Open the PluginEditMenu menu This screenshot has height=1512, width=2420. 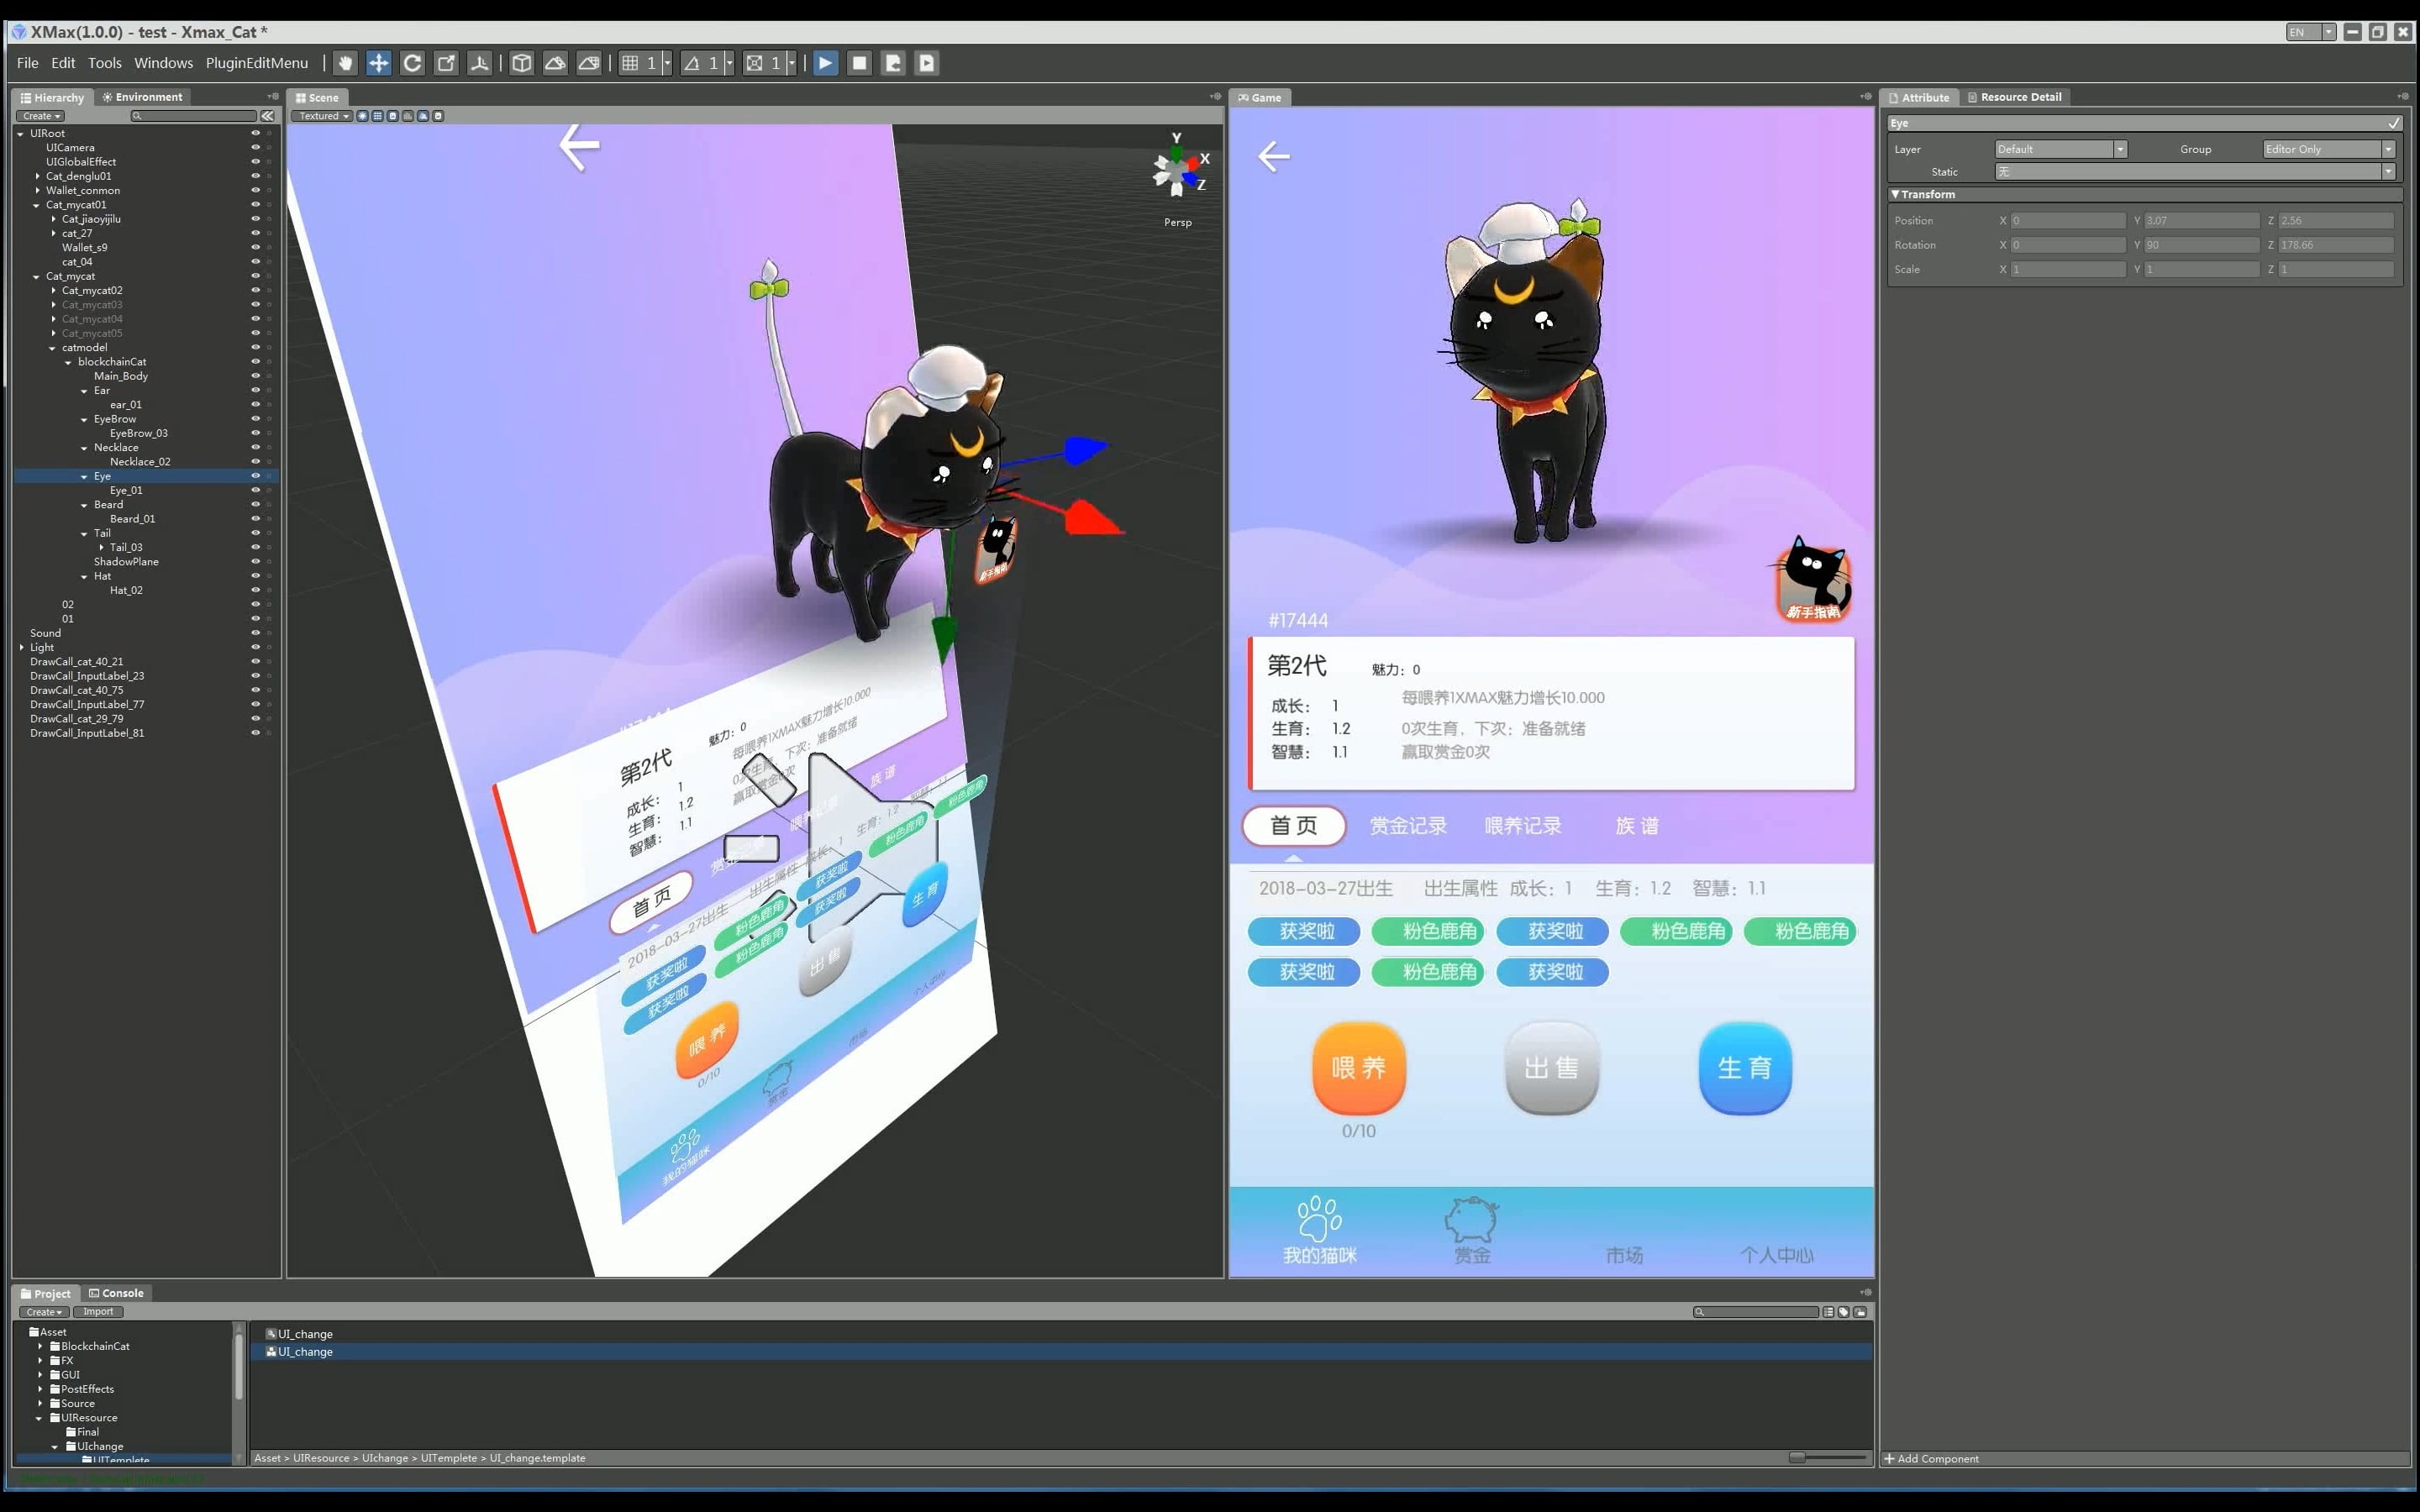tap(257, 63)
